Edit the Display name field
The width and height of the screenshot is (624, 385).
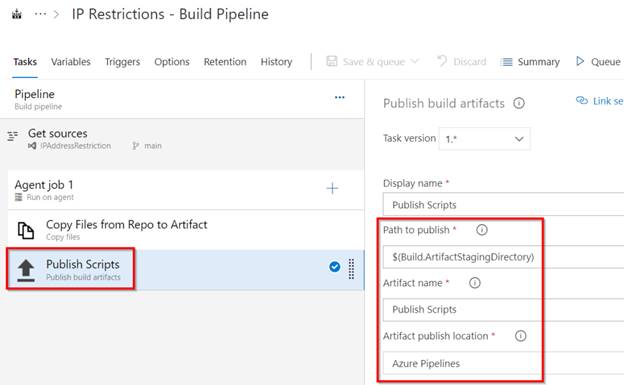pyautogui.click(x=503, y=205)
